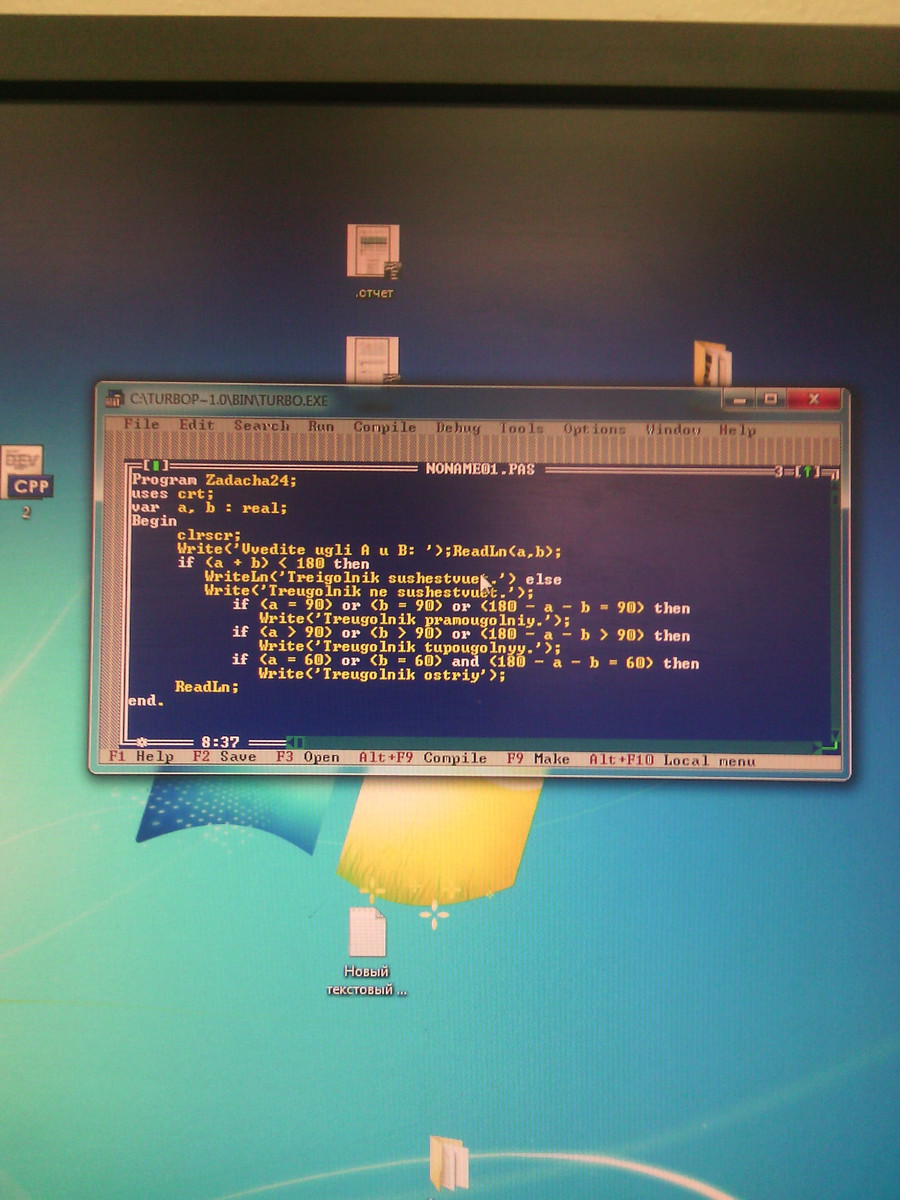This screenshot has width=900, height=1200.
Task: Click the 8:37 cursor position indicator
Action: [x=220, y=742]
